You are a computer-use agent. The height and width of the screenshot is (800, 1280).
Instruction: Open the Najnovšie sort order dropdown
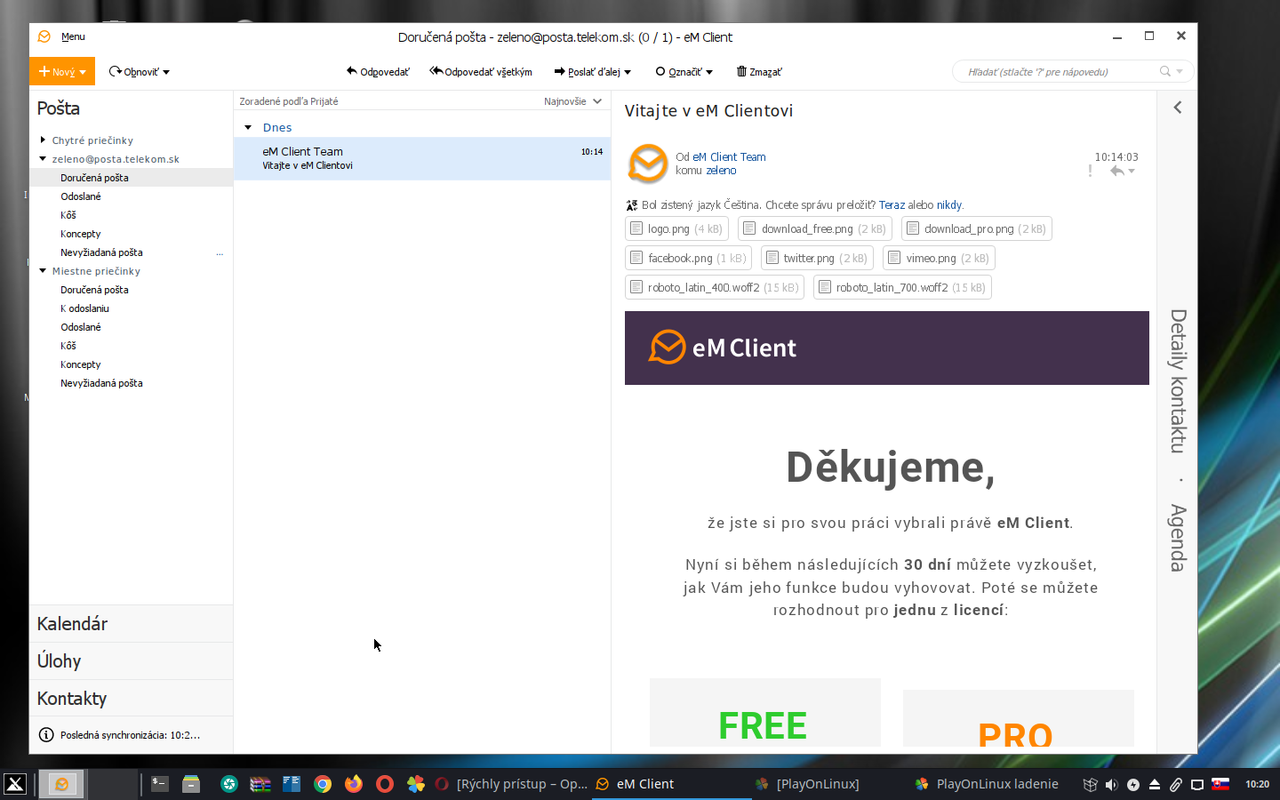573,101
